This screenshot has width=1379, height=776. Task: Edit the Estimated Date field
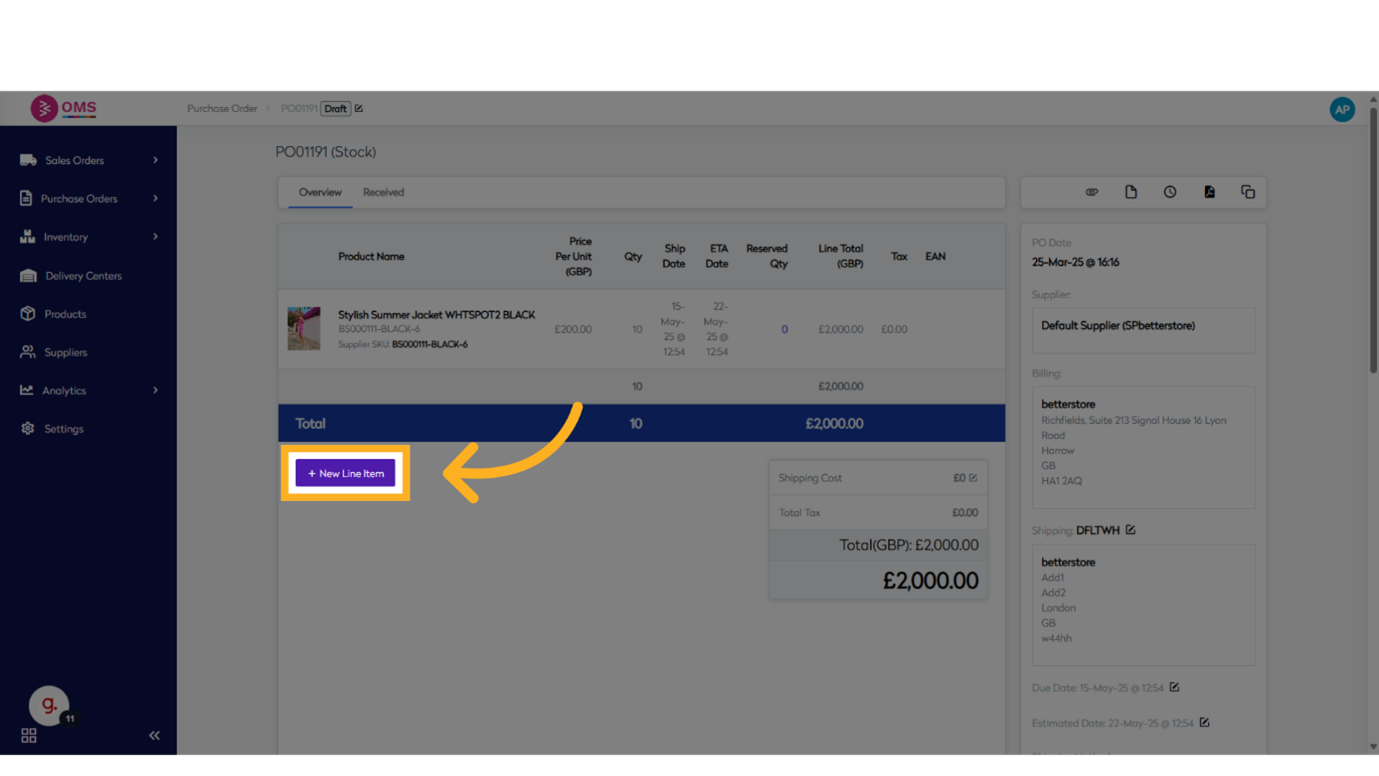click(x=1205, y=722)
